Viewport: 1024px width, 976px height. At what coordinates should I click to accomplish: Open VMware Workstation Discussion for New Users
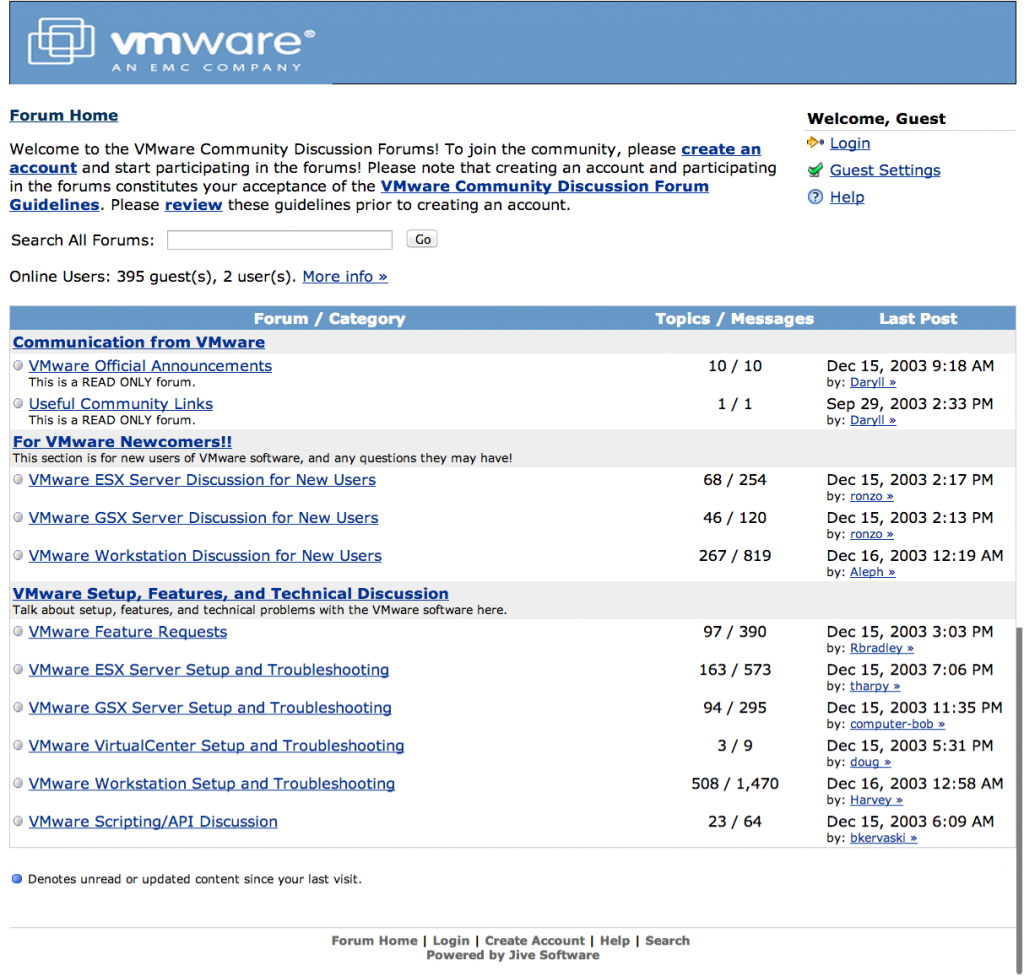(x=205, y=555)
